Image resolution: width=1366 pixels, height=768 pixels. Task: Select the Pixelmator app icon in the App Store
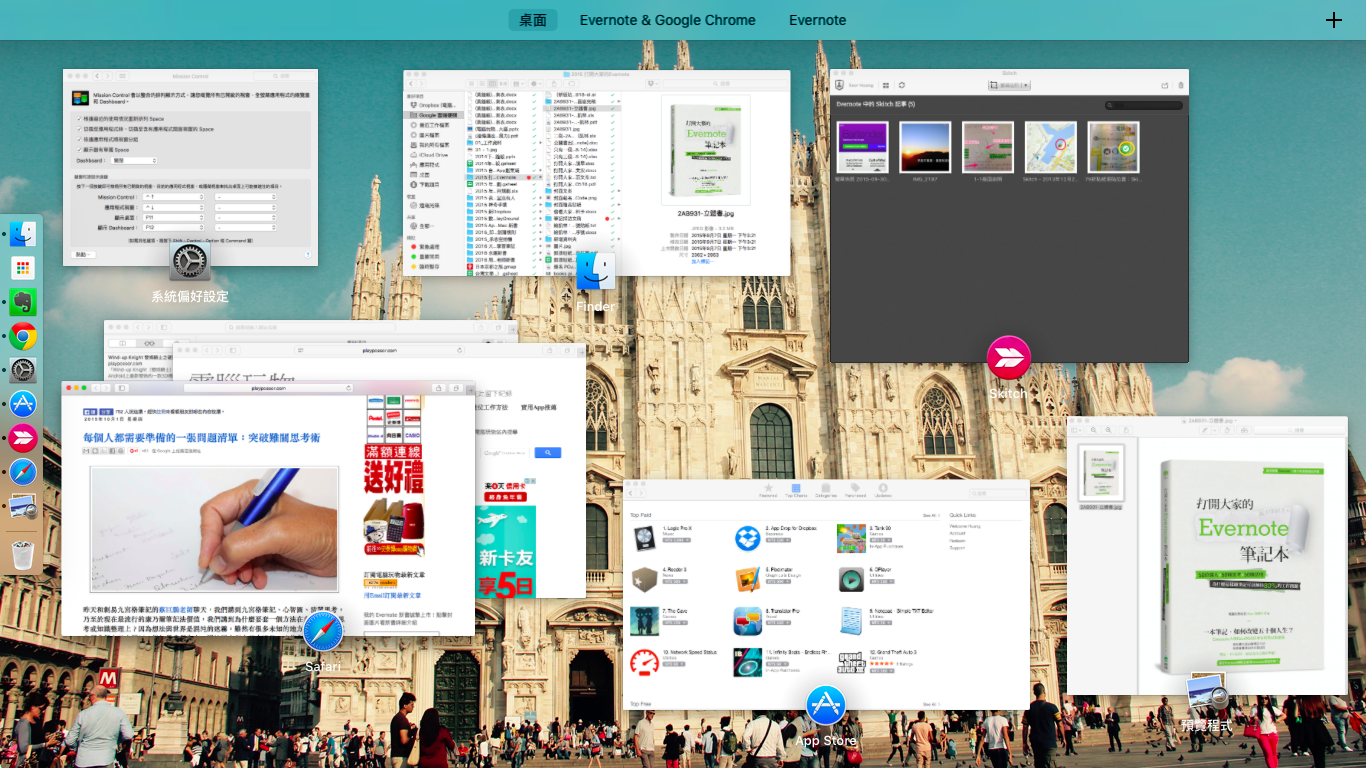pos(746,579)
